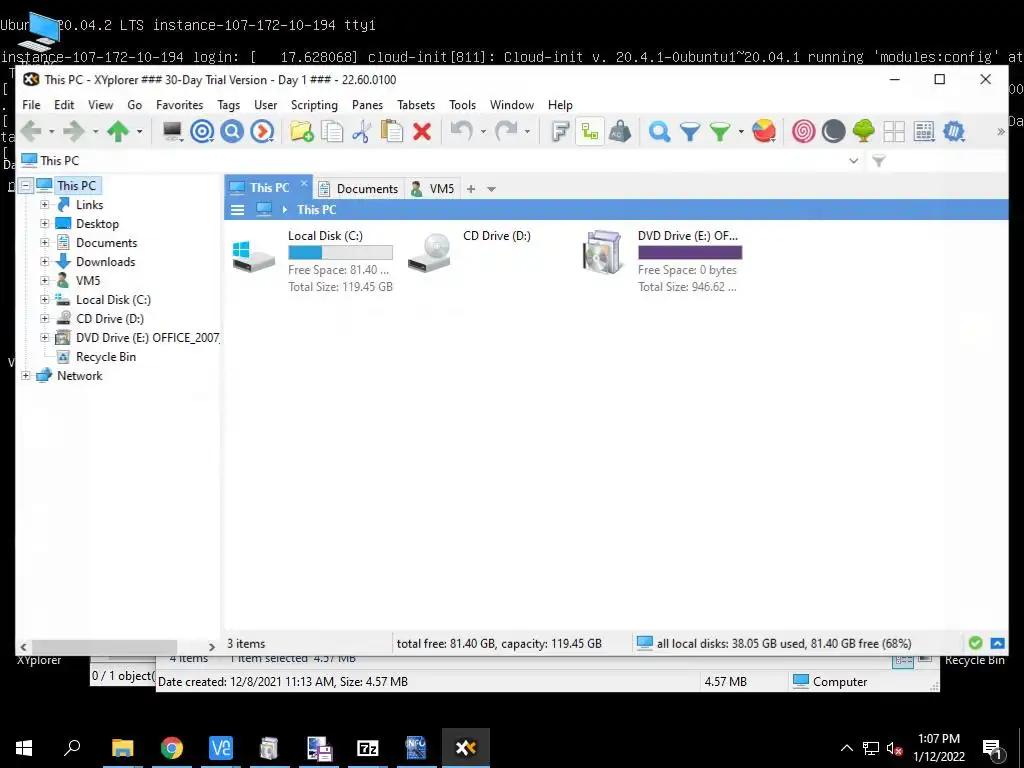Screen dimensions: 1024x768
Task: Open the green filter dropdown arrow
Action: click(x=741, y=132)
